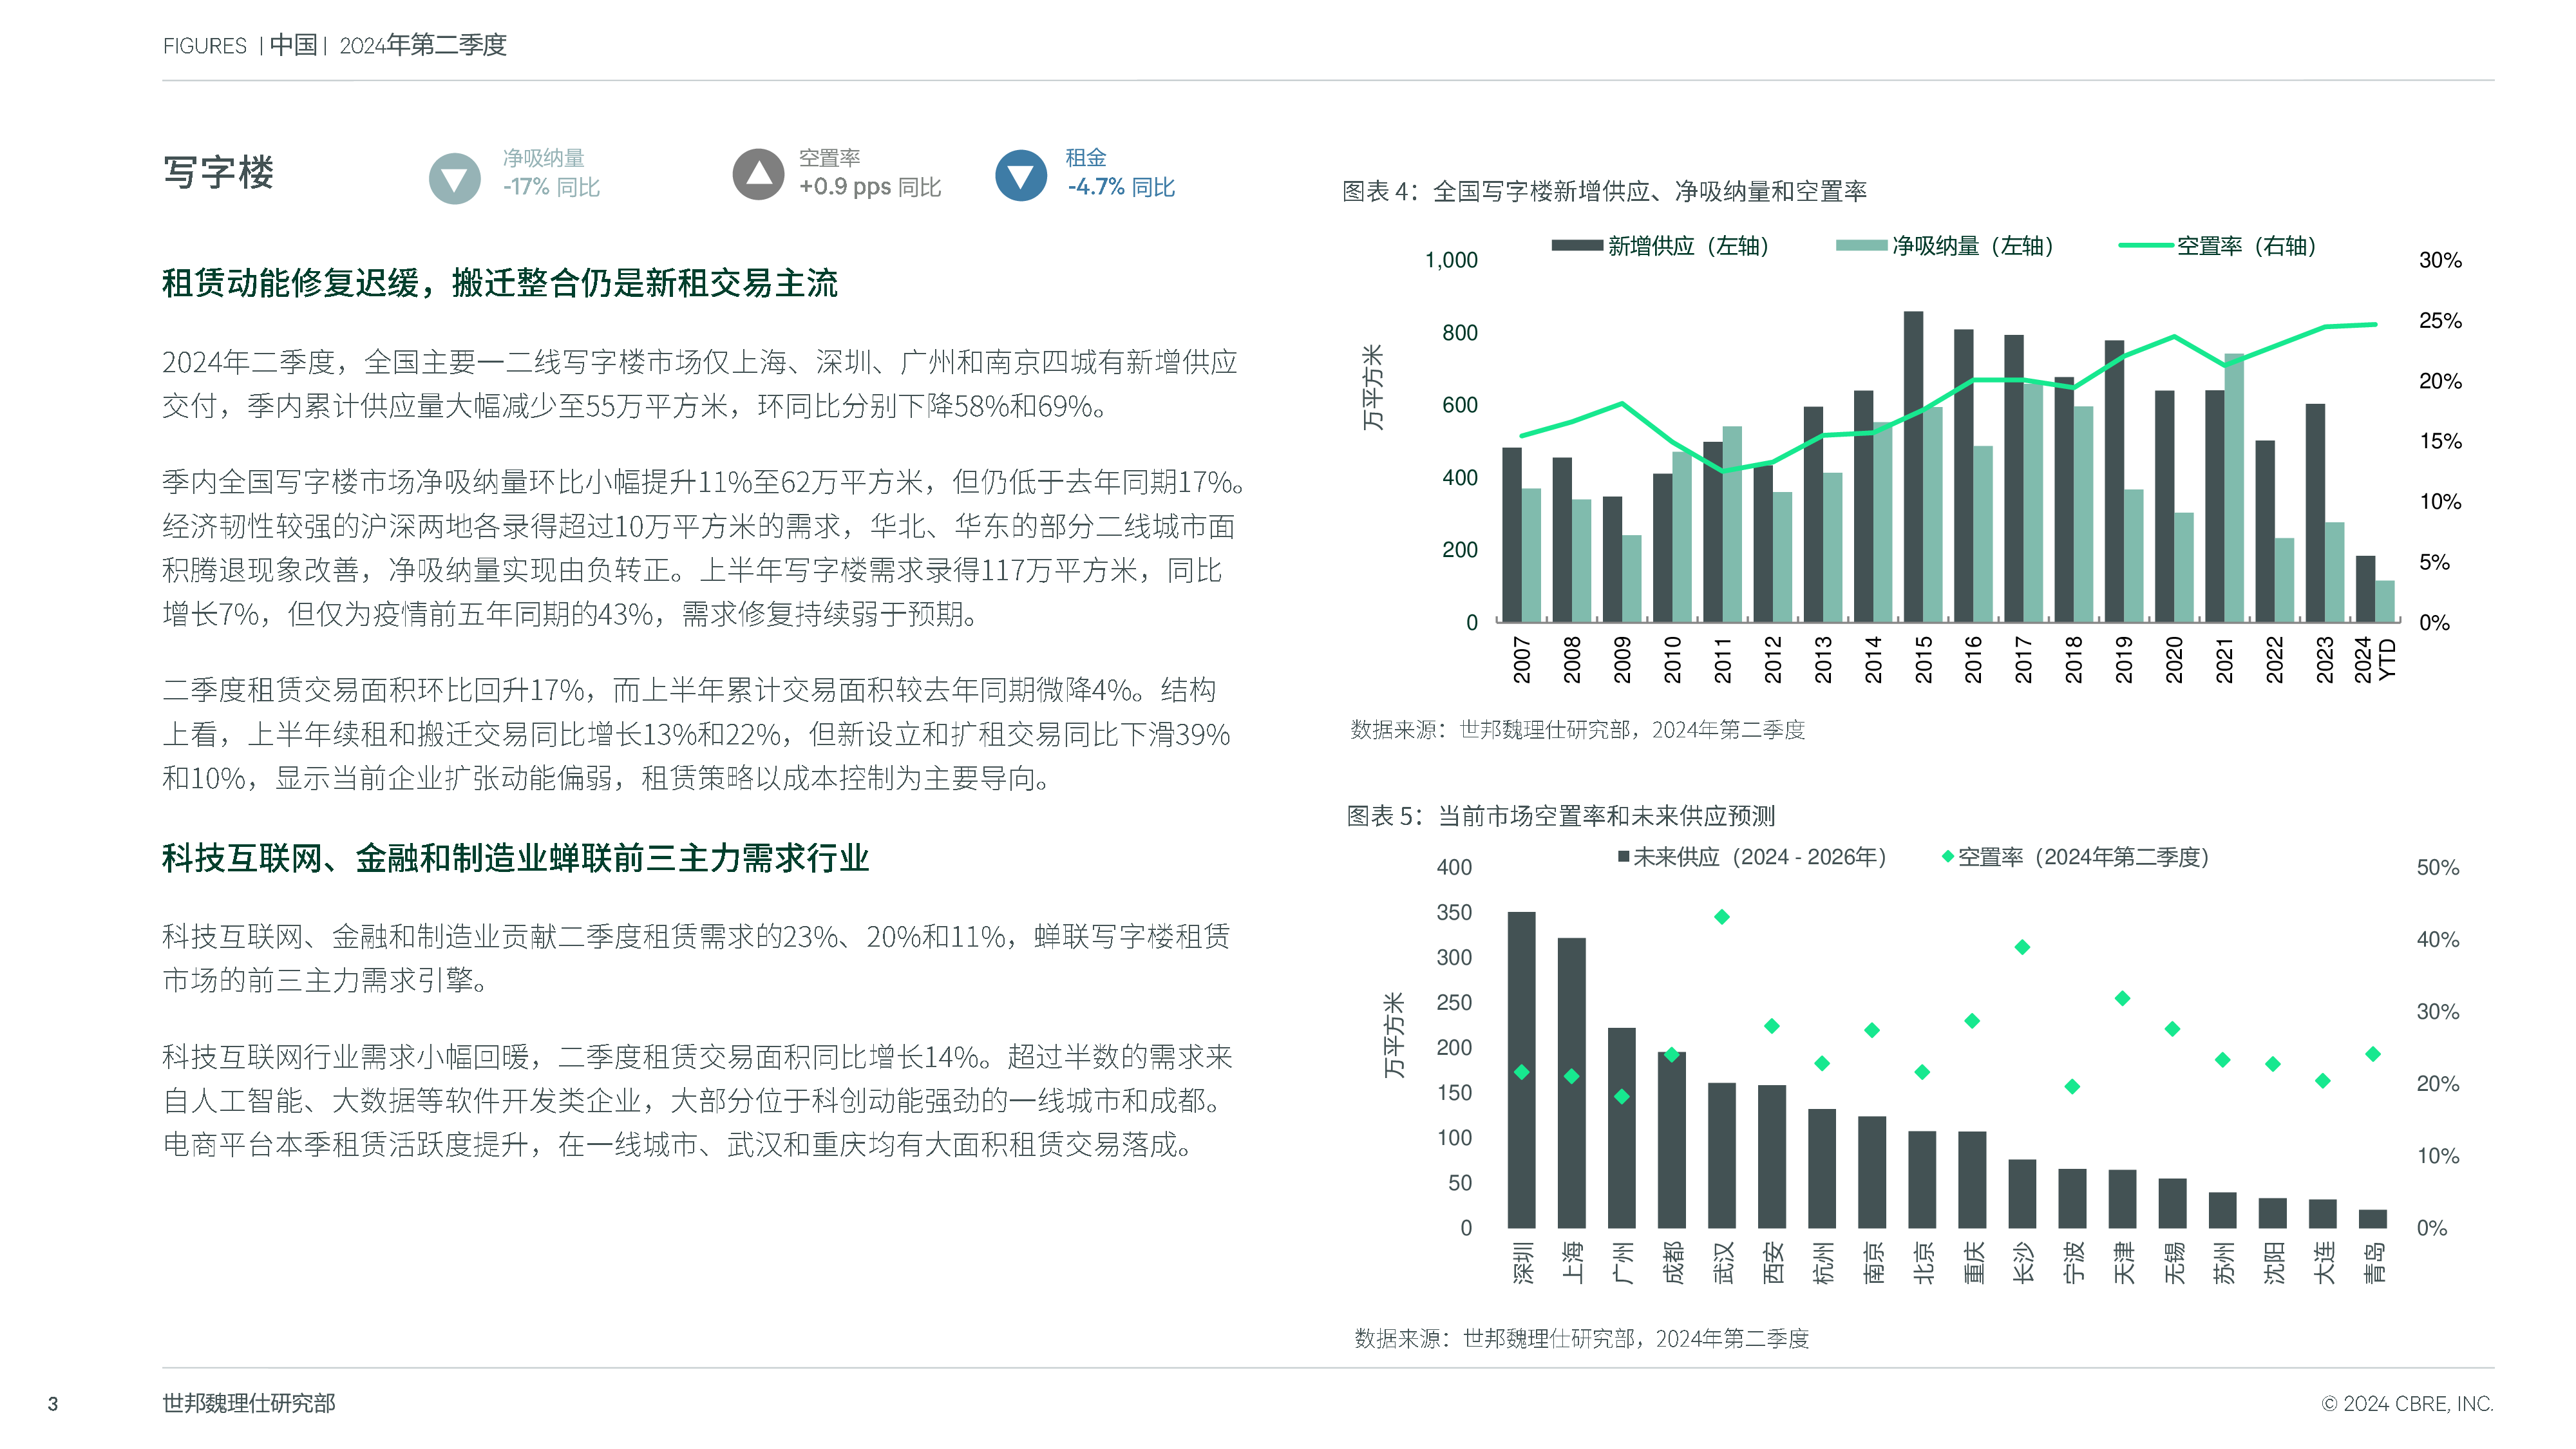Click the 万平方米 axis label of chart 4
Screen dimensions: 2576x1449
point(1373,387)
